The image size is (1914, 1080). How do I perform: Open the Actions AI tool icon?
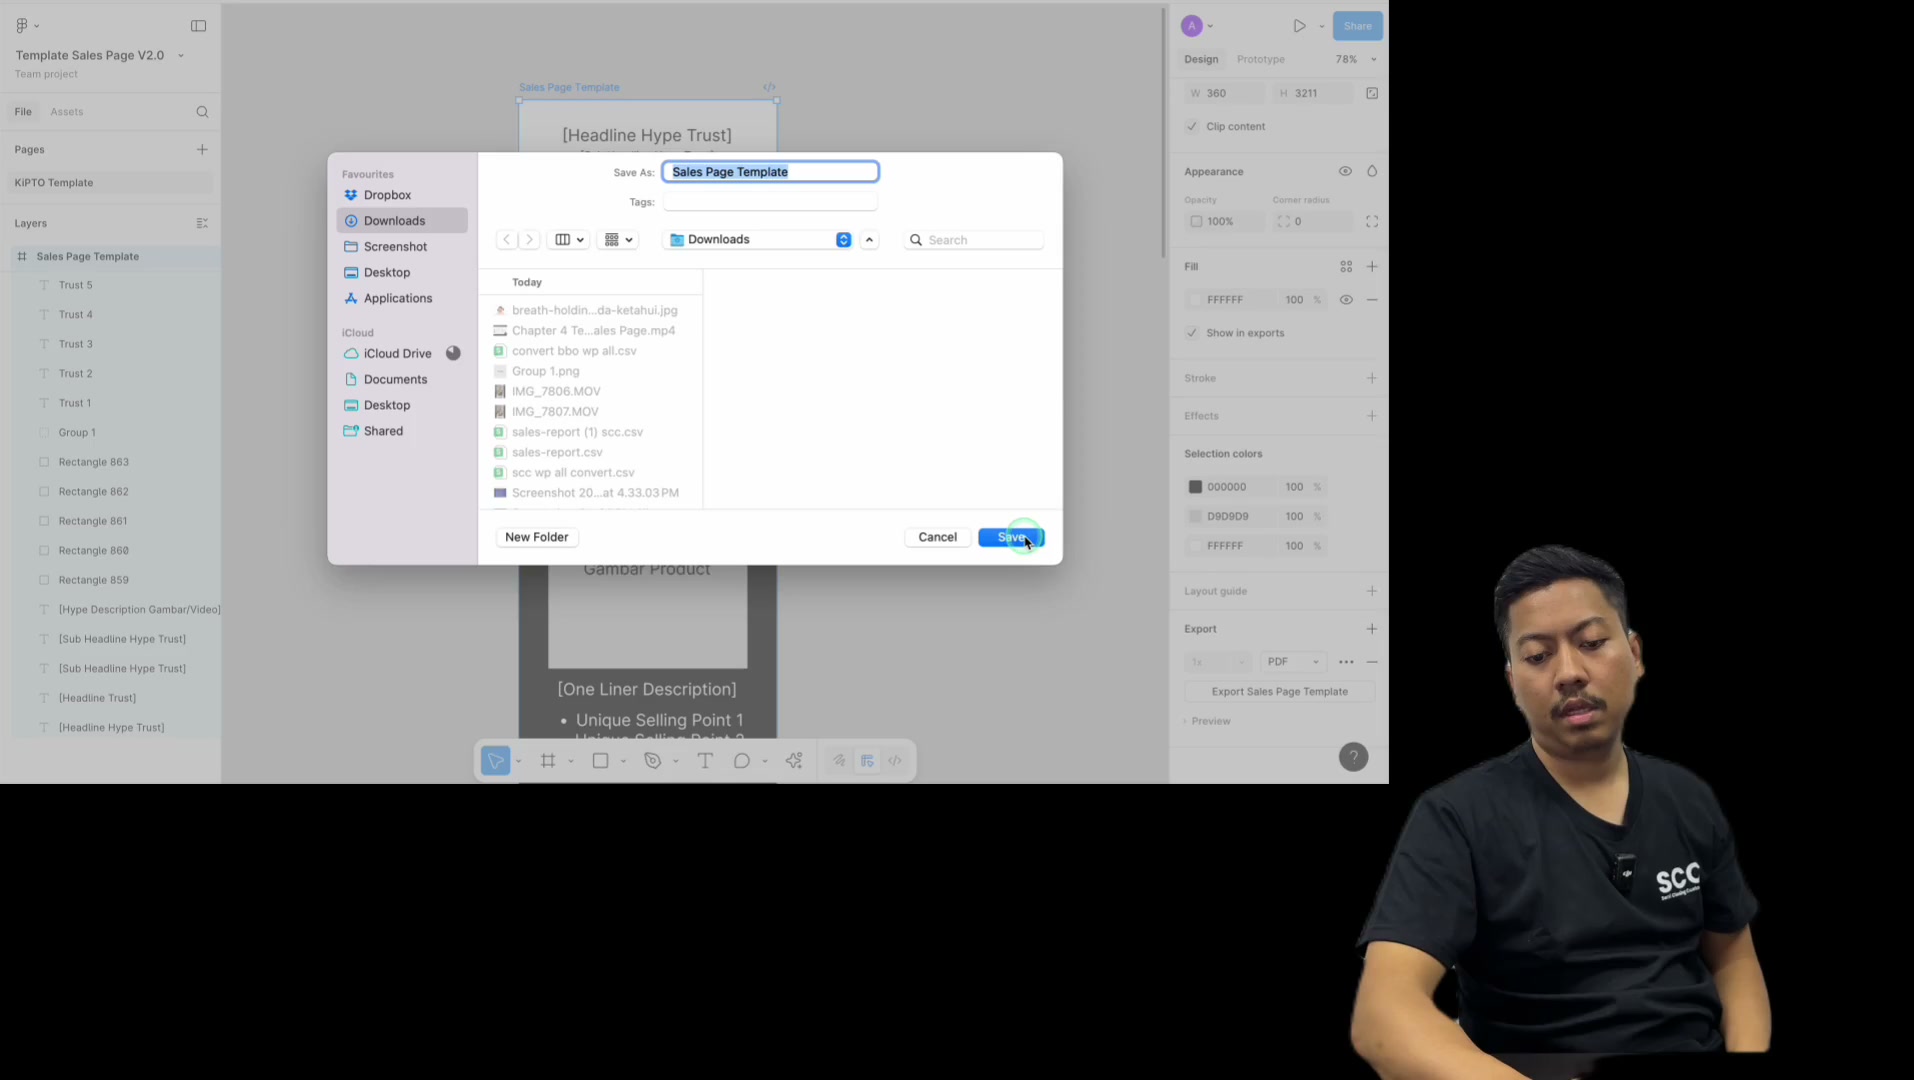(x=794, y=761)
